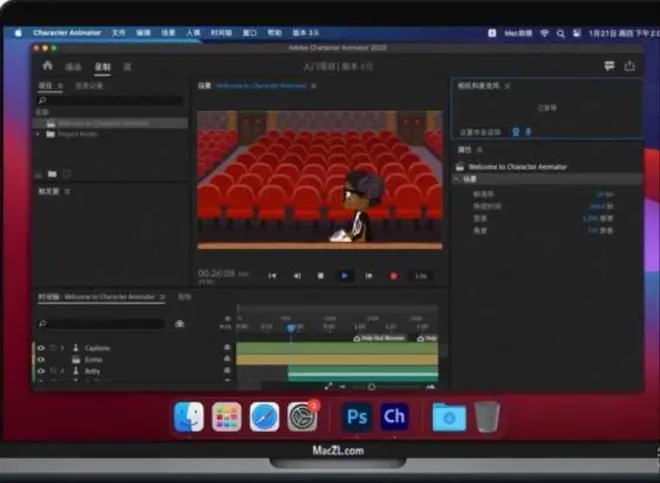This screenshot has height=483, width=660.
Task: Click the Project panel search field
Action: point(112,100)
